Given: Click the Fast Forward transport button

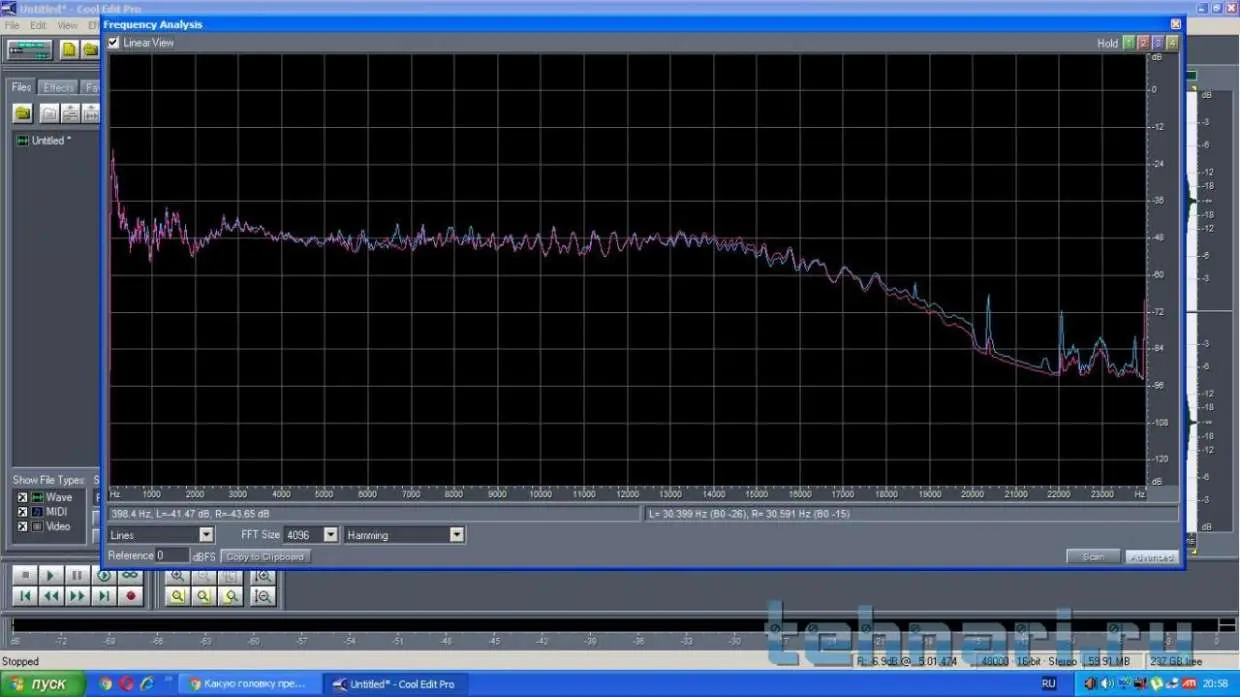Looking at the screenshot, I should (x=77, y=596).
